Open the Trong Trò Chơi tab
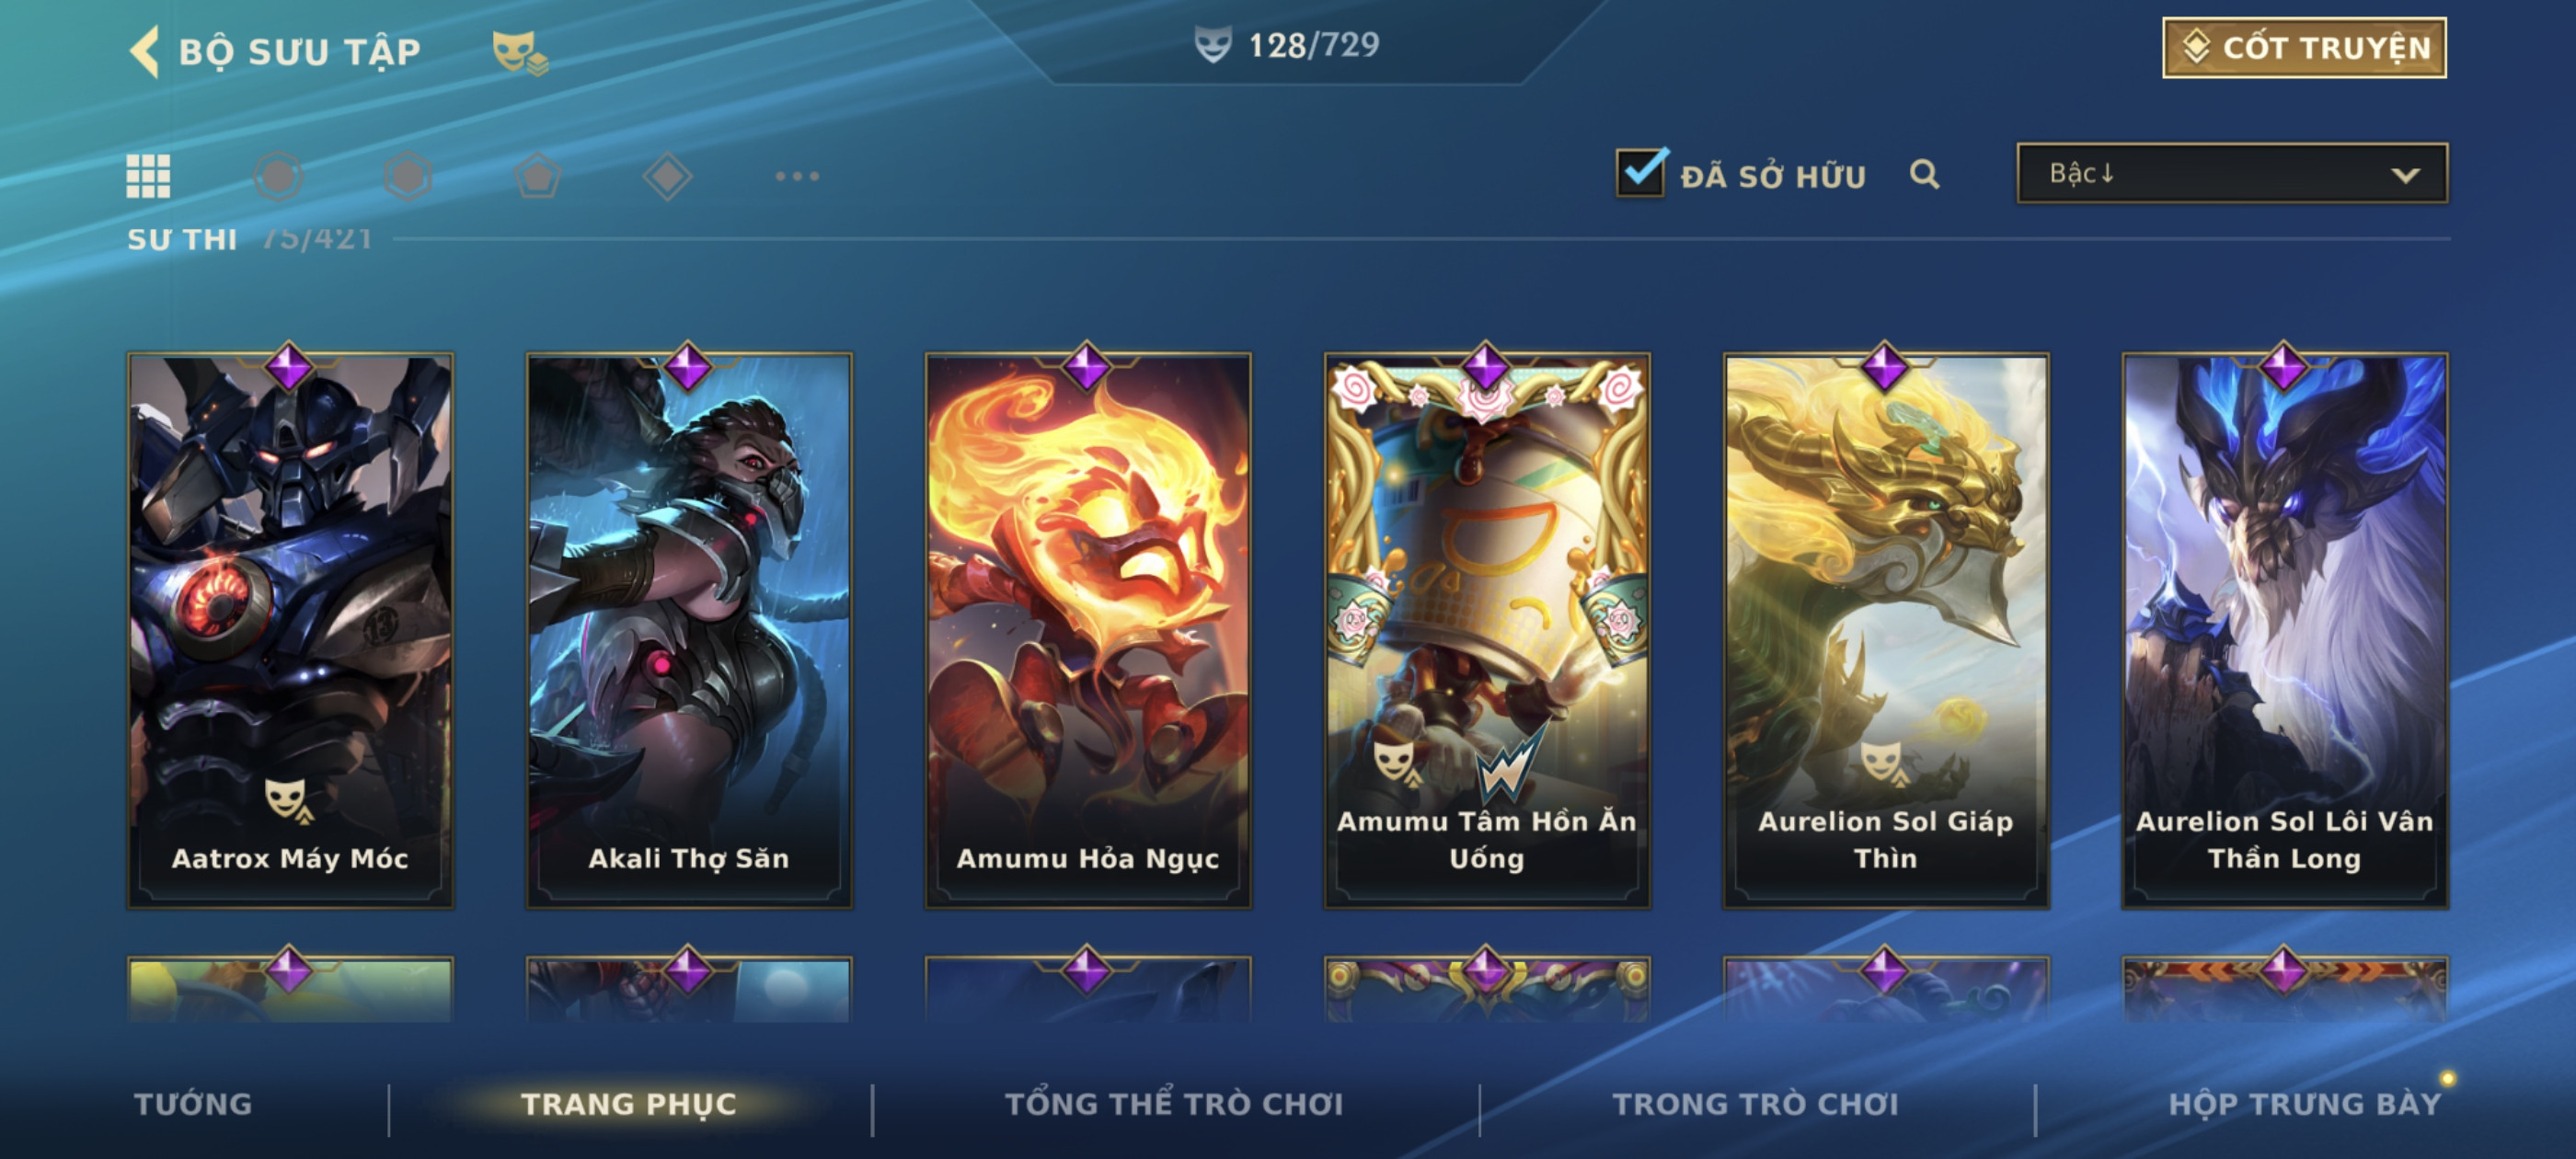 1755,1104
